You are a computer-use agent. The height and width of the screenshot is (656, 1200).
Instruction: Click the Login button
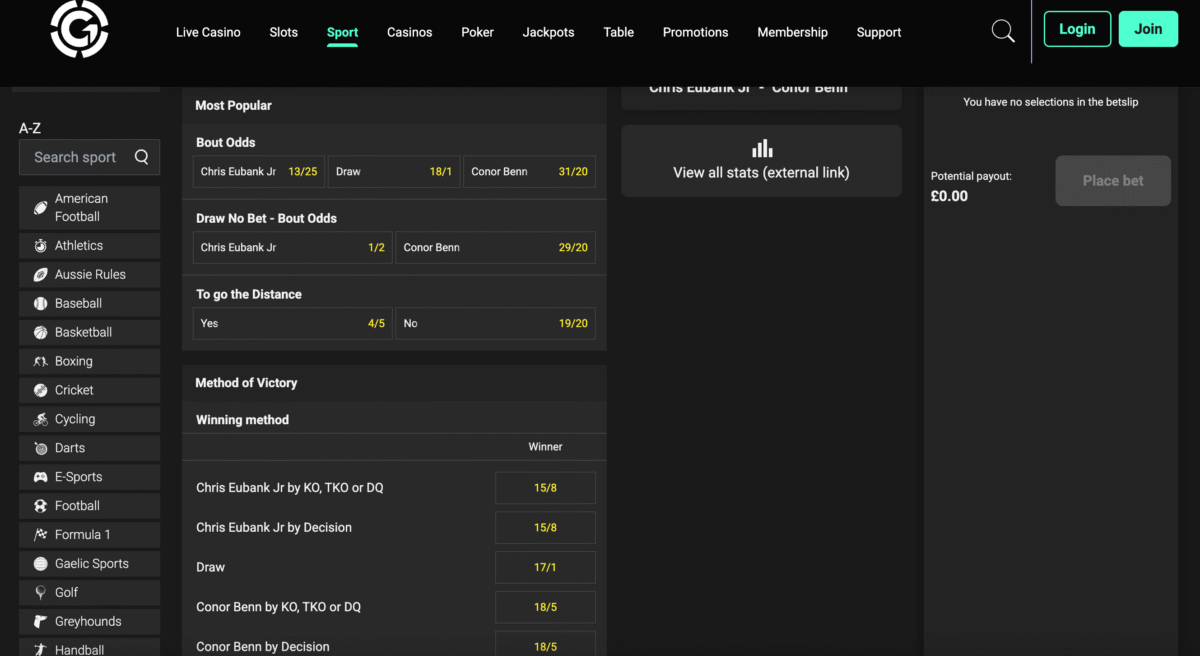click(x=1076, y=29)
